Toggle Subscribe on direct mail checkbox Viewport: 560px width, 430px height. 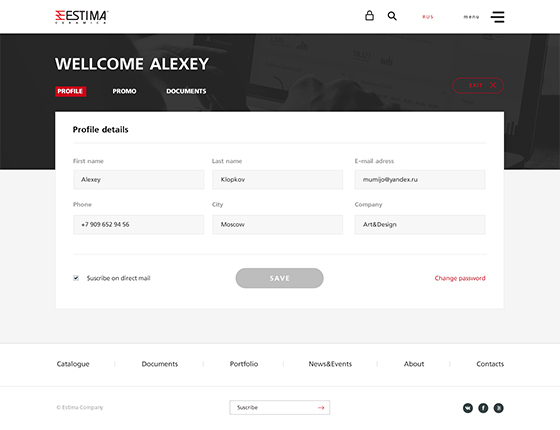click(76, 278)
